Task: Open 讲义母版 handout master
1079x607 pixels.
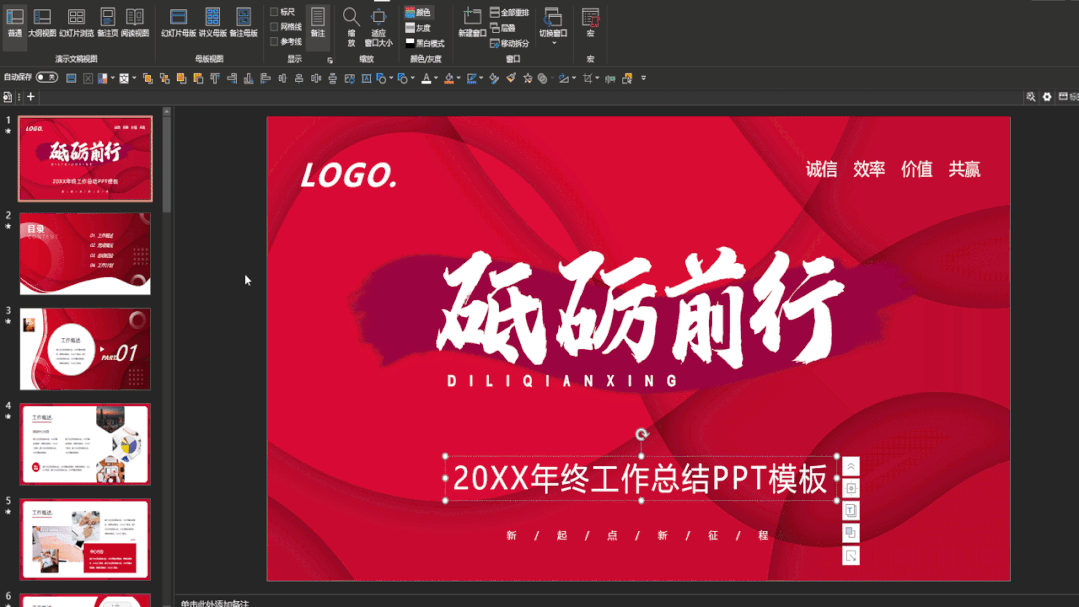Action: coord(213,21)
